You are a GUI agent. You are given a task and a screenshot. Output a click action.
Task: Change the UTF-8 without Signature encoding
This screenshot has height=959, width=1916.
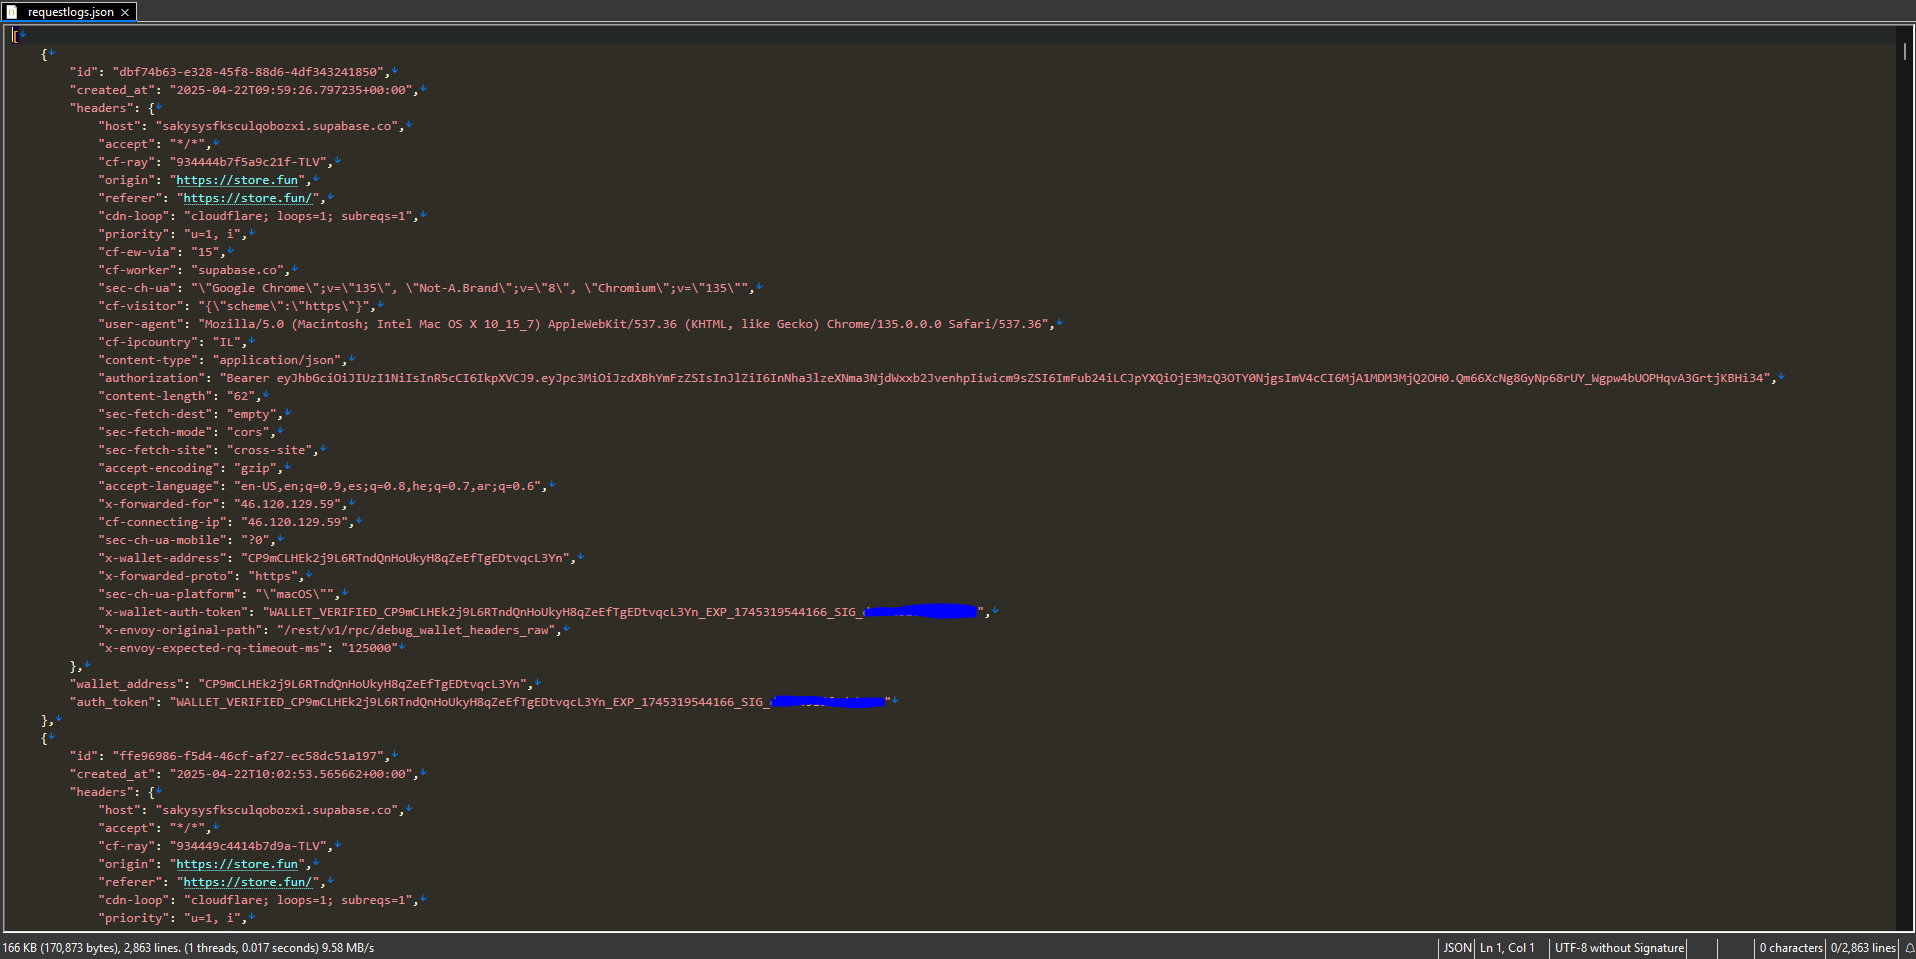coord(1618,948)
